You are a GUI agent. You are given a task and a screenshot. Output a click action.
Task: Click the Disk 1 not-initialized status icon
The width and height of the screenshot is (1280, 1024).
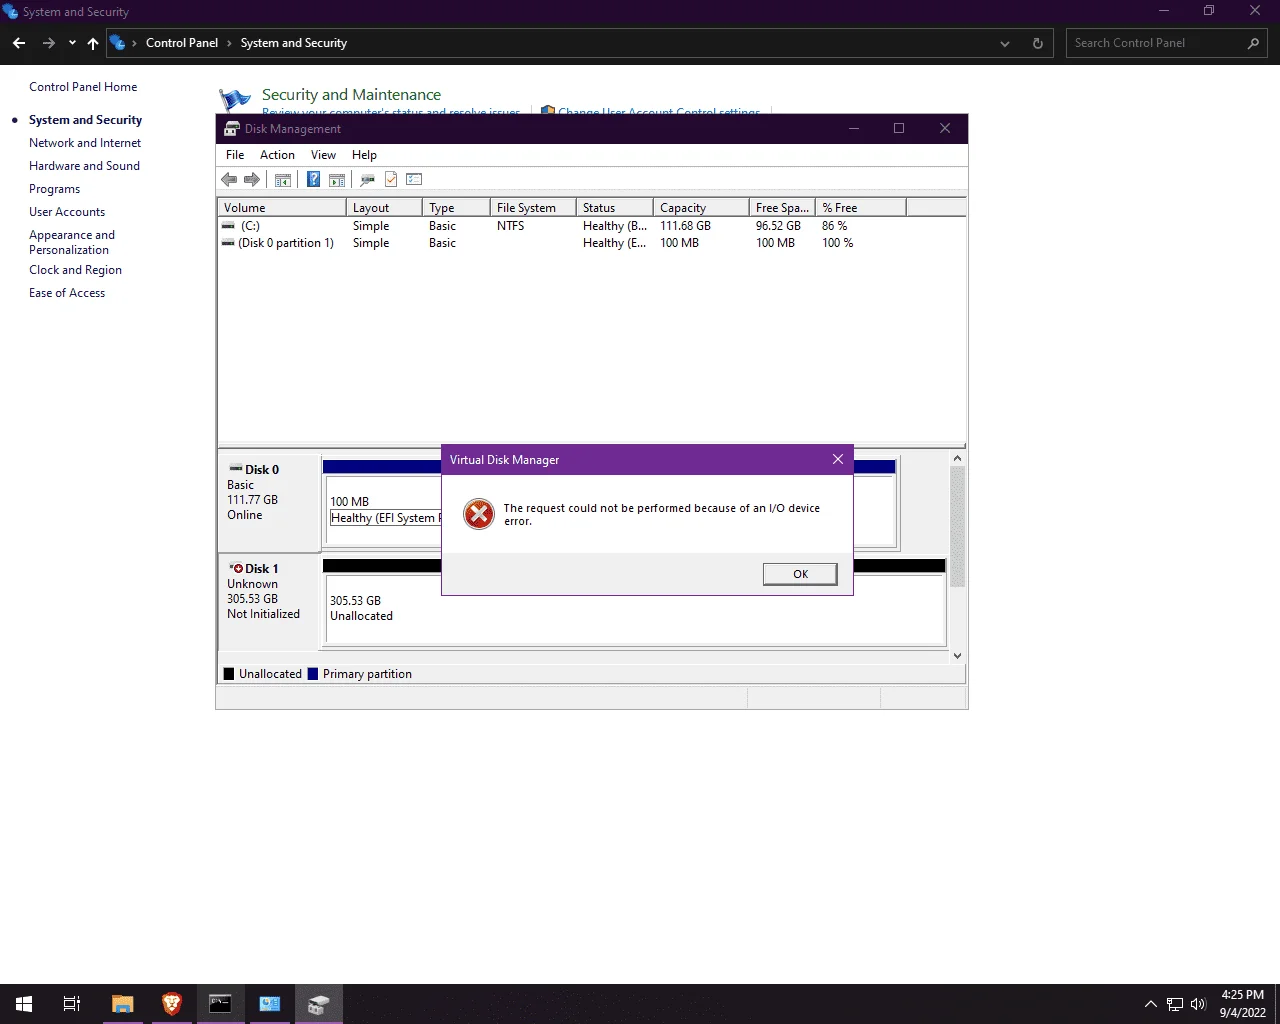pos(236,568)
